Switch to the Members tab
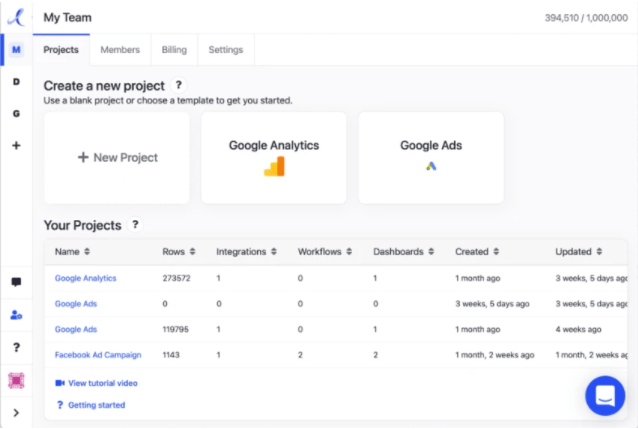Screen dimensions: 638x429 pos(120,49)
